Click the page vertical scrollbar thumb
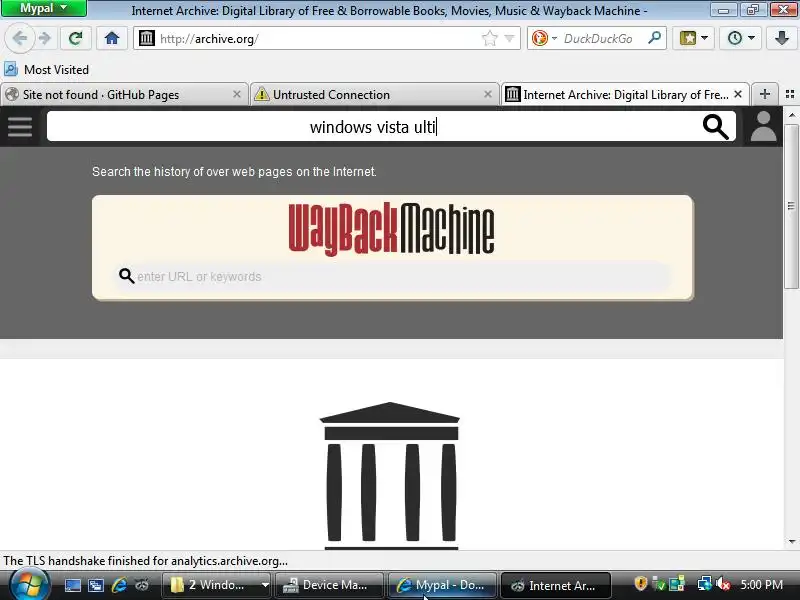 pos(791,205)
